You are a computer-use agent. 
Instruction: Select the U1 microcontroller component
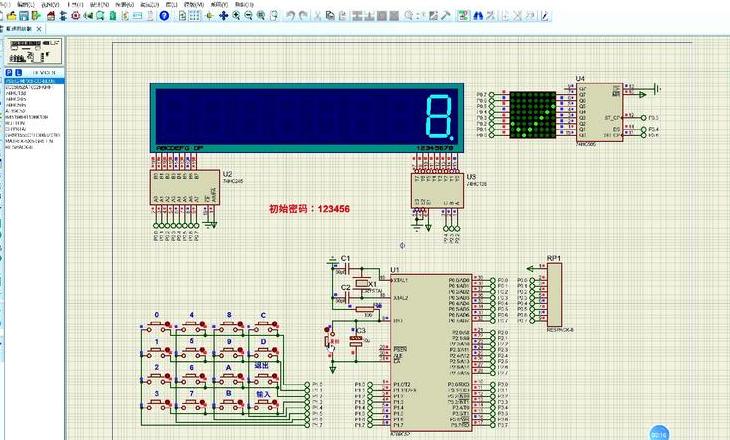click(x=431, y=352)
